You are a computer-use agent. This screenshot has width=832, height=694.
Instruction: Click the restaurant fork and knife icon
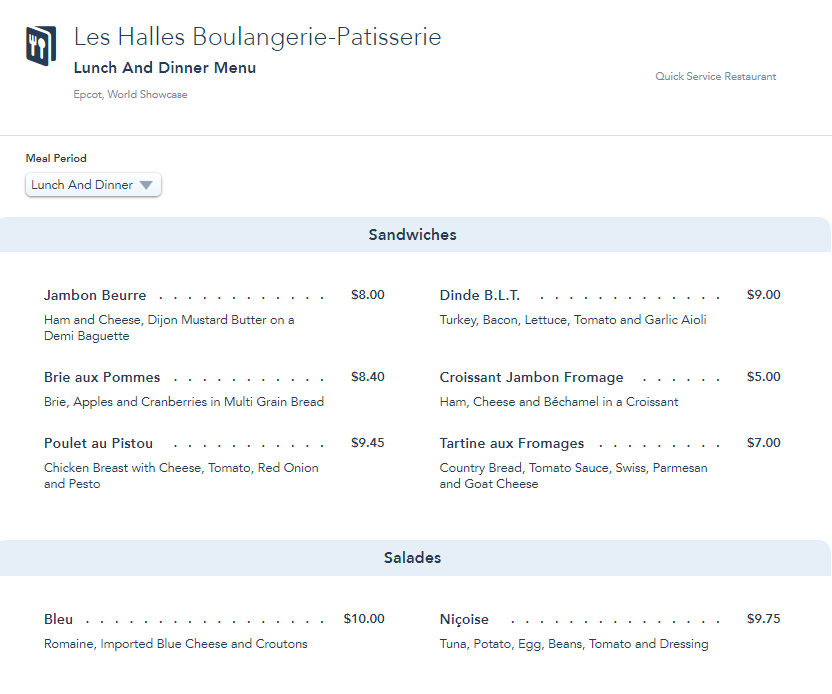click(x=40, y=46)
